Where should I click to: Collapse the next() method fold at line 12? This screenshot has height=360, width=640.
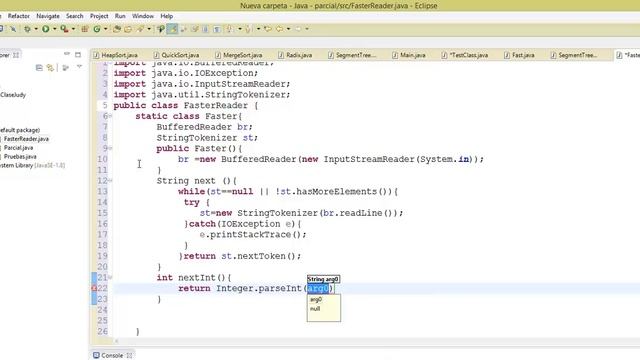110,181
